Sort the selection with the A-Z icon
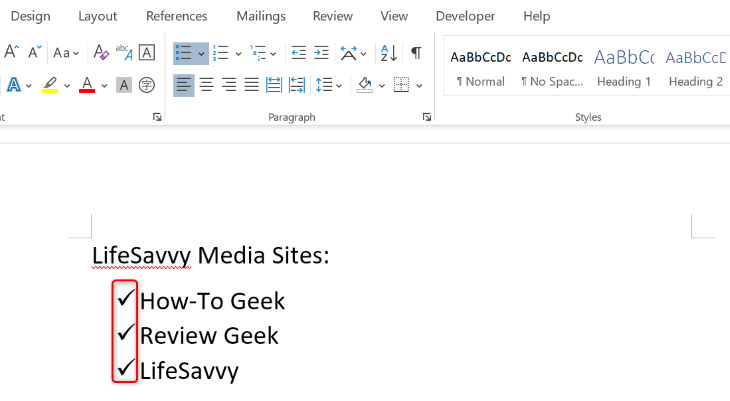 (x=389, y=53)
